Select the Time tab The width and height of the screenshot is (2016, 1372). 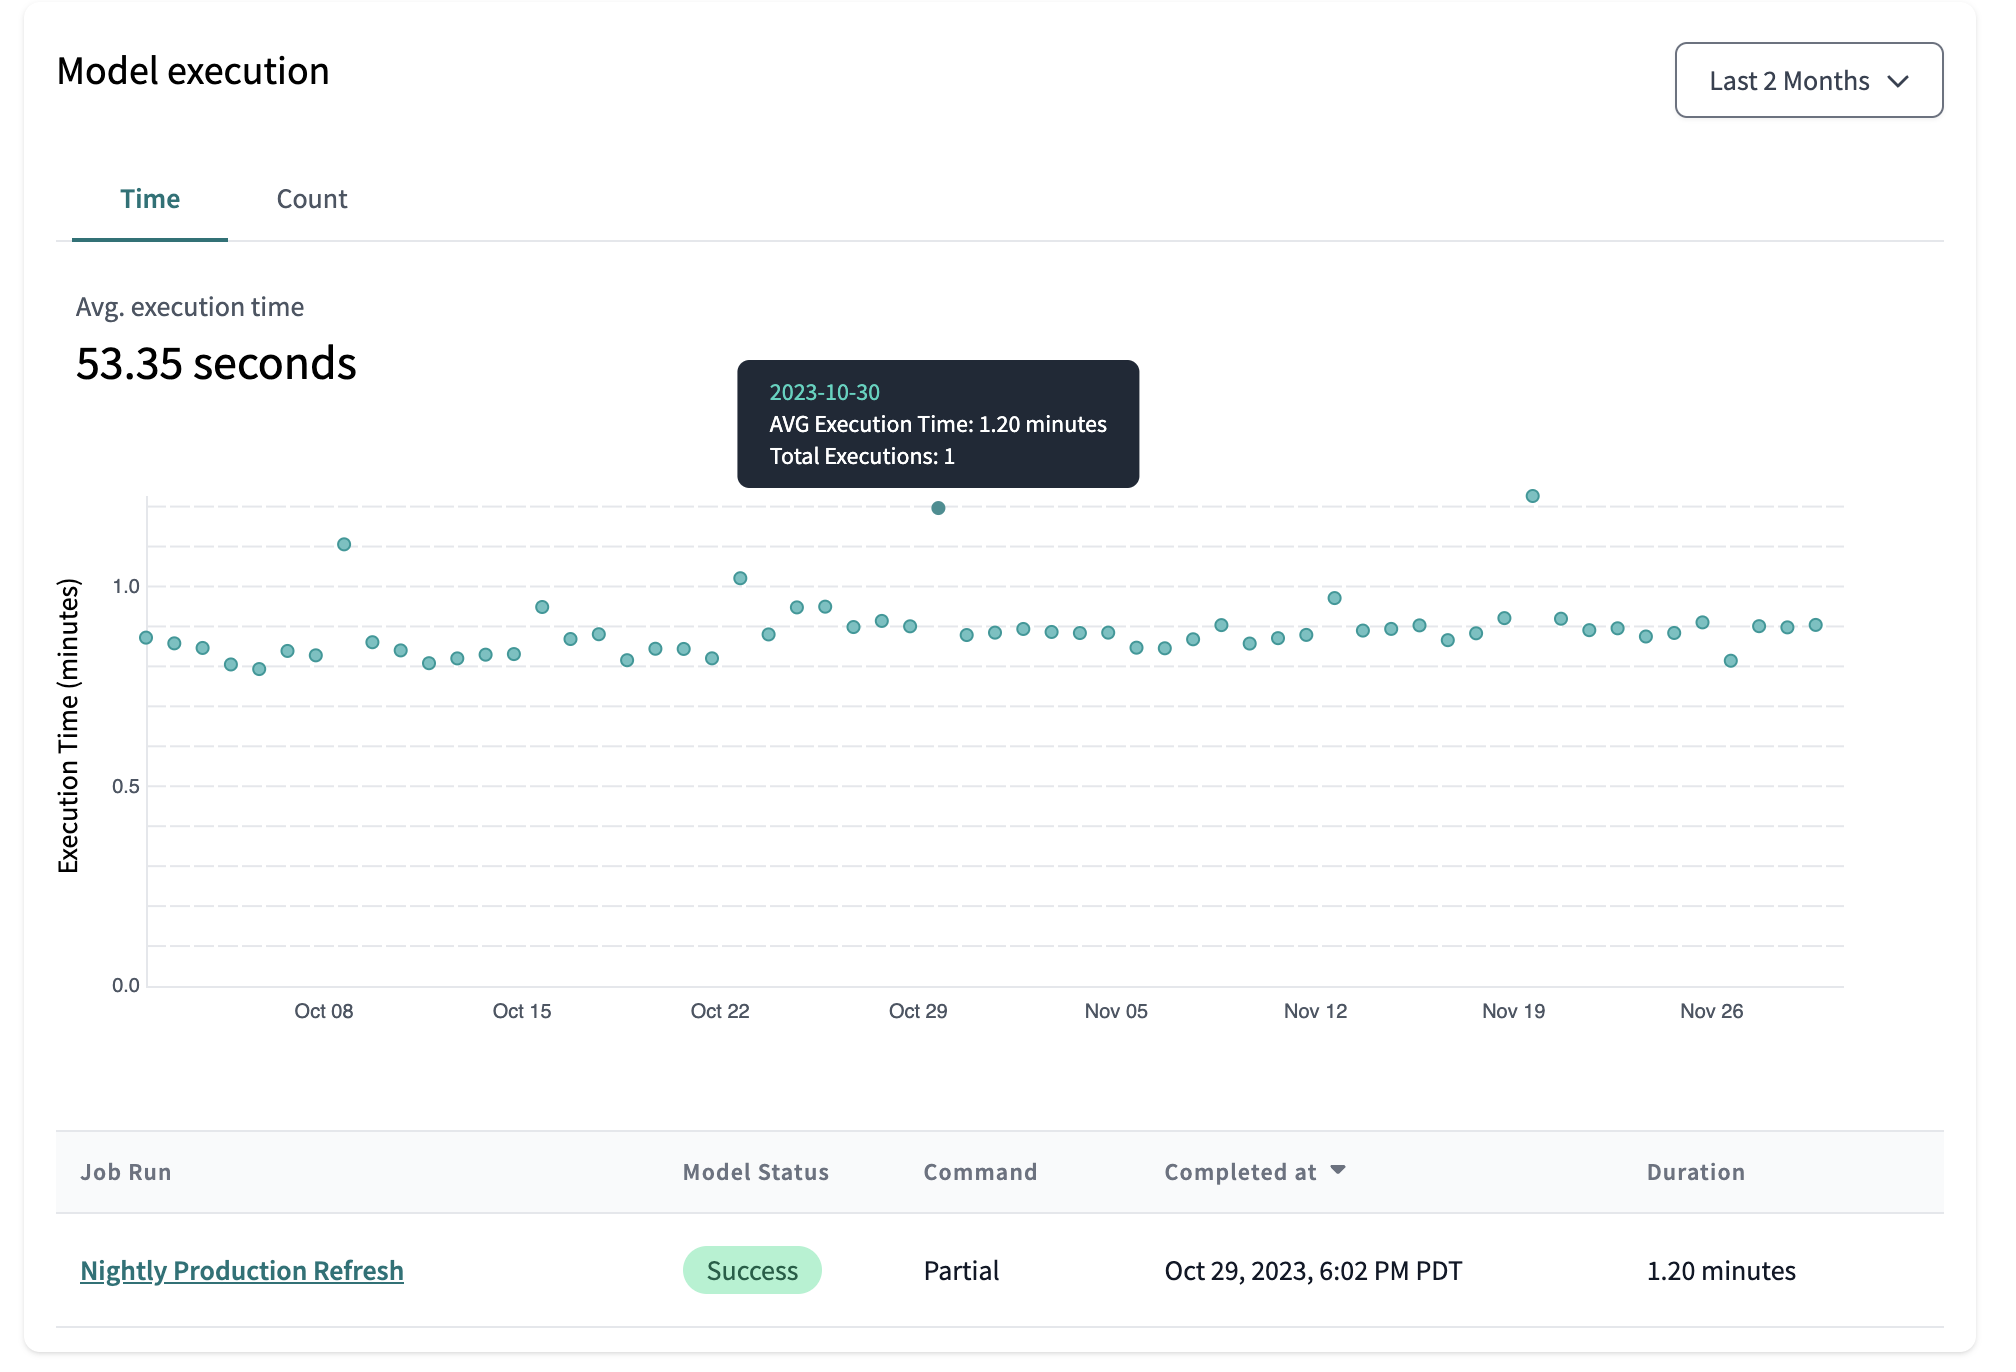click(x=150, y=199)
